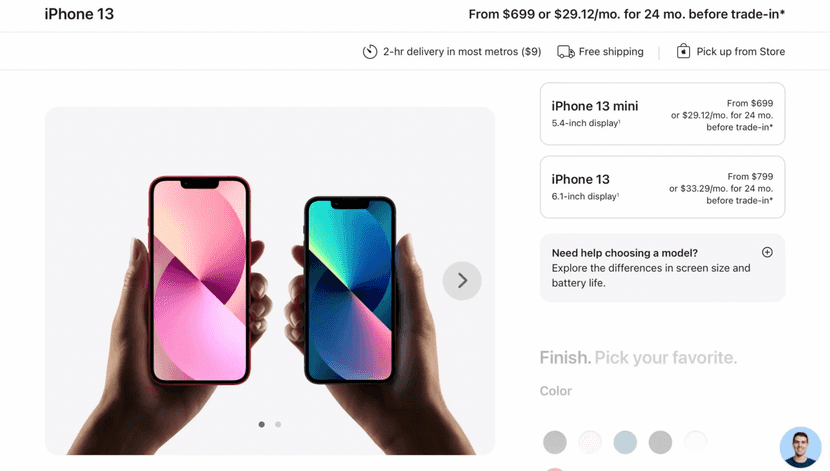Select the iPhone 13 mini model option
The height and width of the screenshot is (471, 830).
click(x=662, y=114)
